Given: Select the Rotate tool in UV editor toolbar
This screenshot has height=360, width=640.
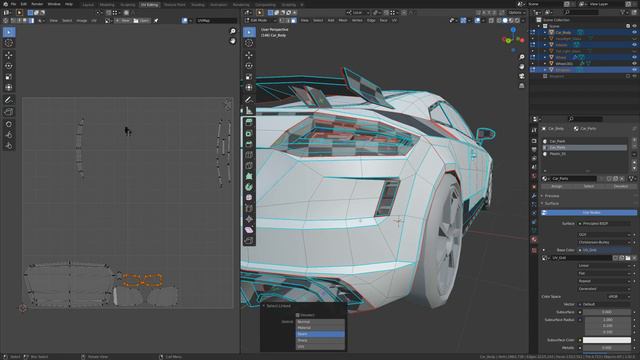Looking at the screenshot, I should (9, 66).
